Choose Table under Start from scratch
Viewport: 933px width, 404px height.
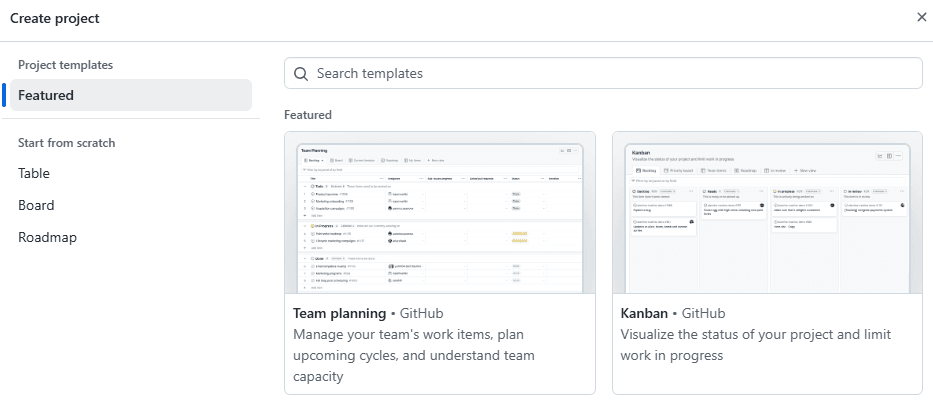[34, 174]
